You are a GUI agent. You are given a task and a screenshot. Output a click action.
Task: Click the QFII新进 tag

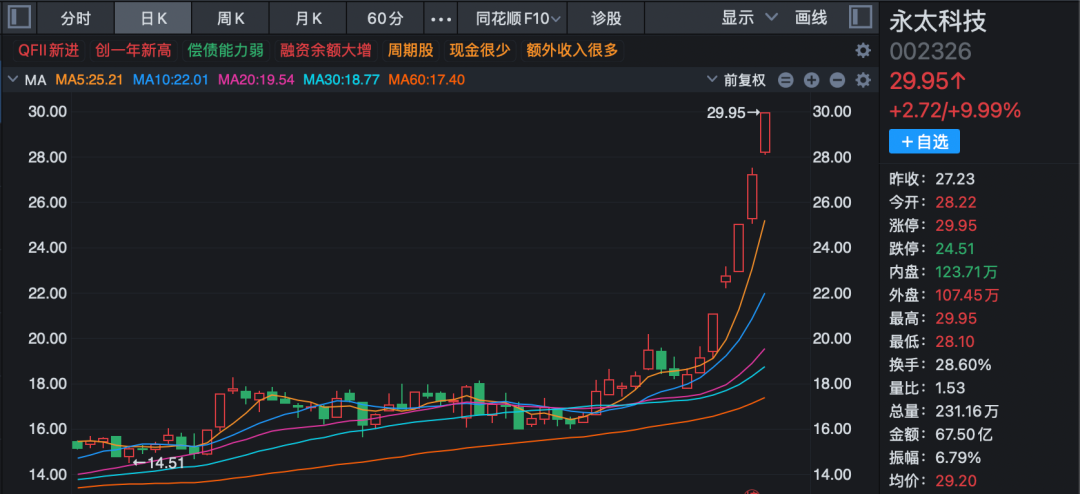[50, 51]
